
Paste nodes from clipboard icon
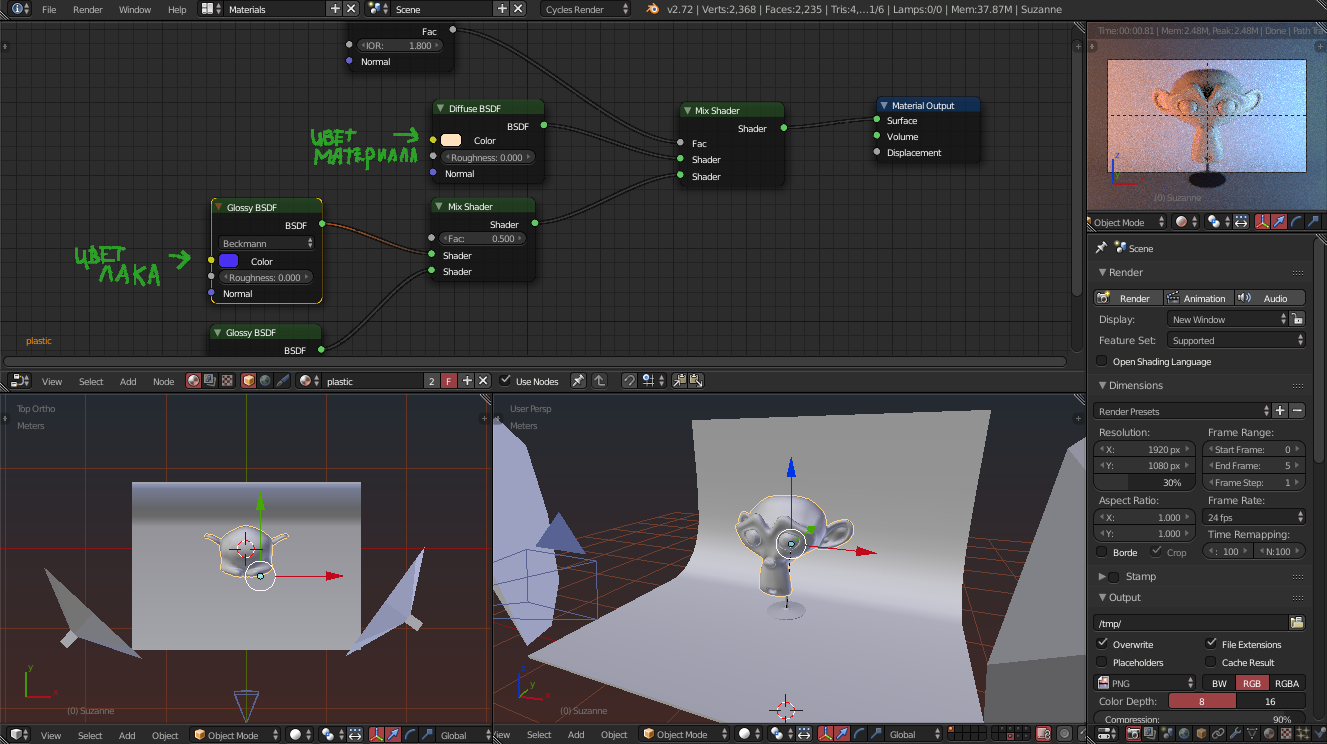pos(695,381)
